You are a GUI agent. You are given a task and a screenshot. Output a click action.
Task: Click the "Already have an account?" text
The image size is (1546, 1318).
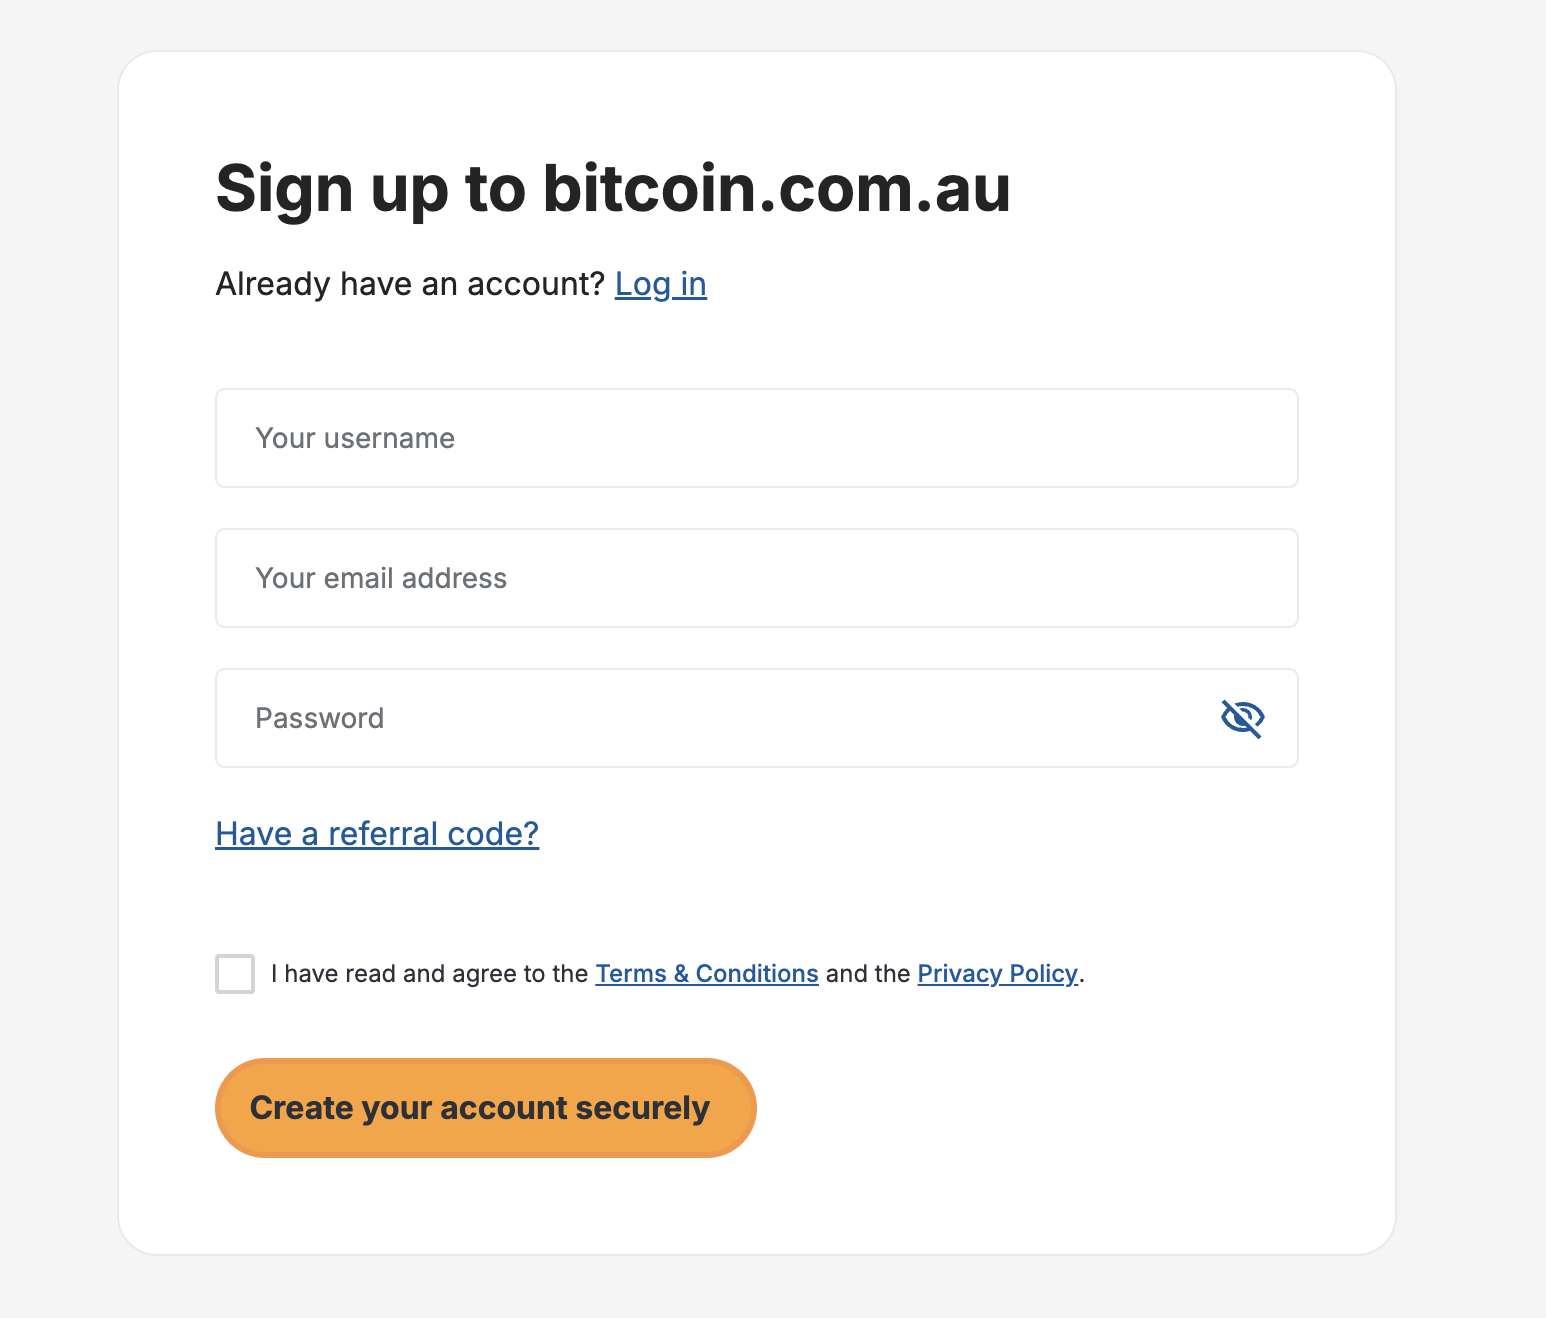click(410, 284)
